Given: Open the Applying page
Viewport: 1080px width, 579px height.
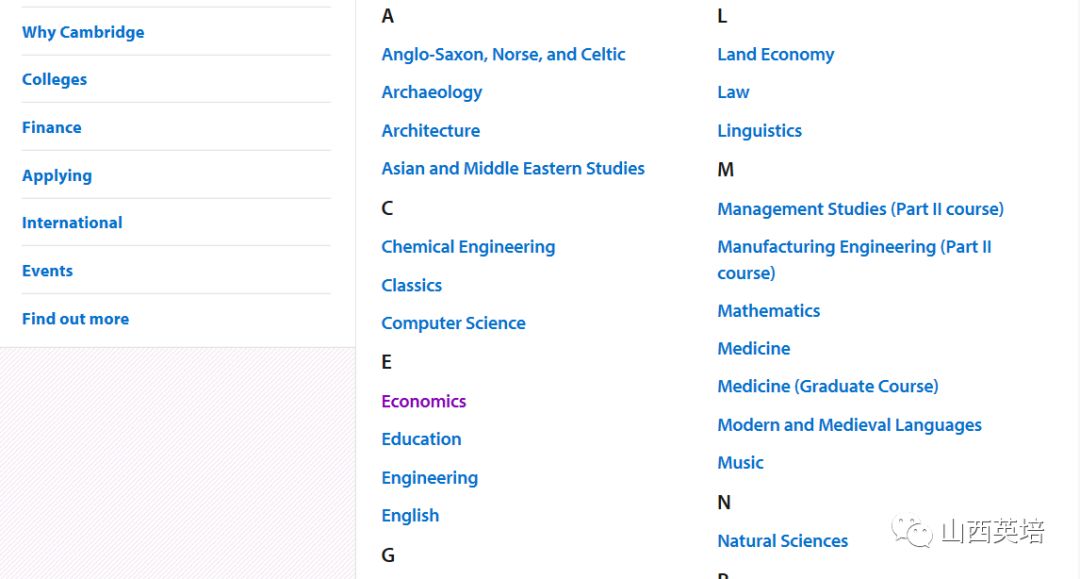Looking at the screenshot, I should (x=57, y=176).
